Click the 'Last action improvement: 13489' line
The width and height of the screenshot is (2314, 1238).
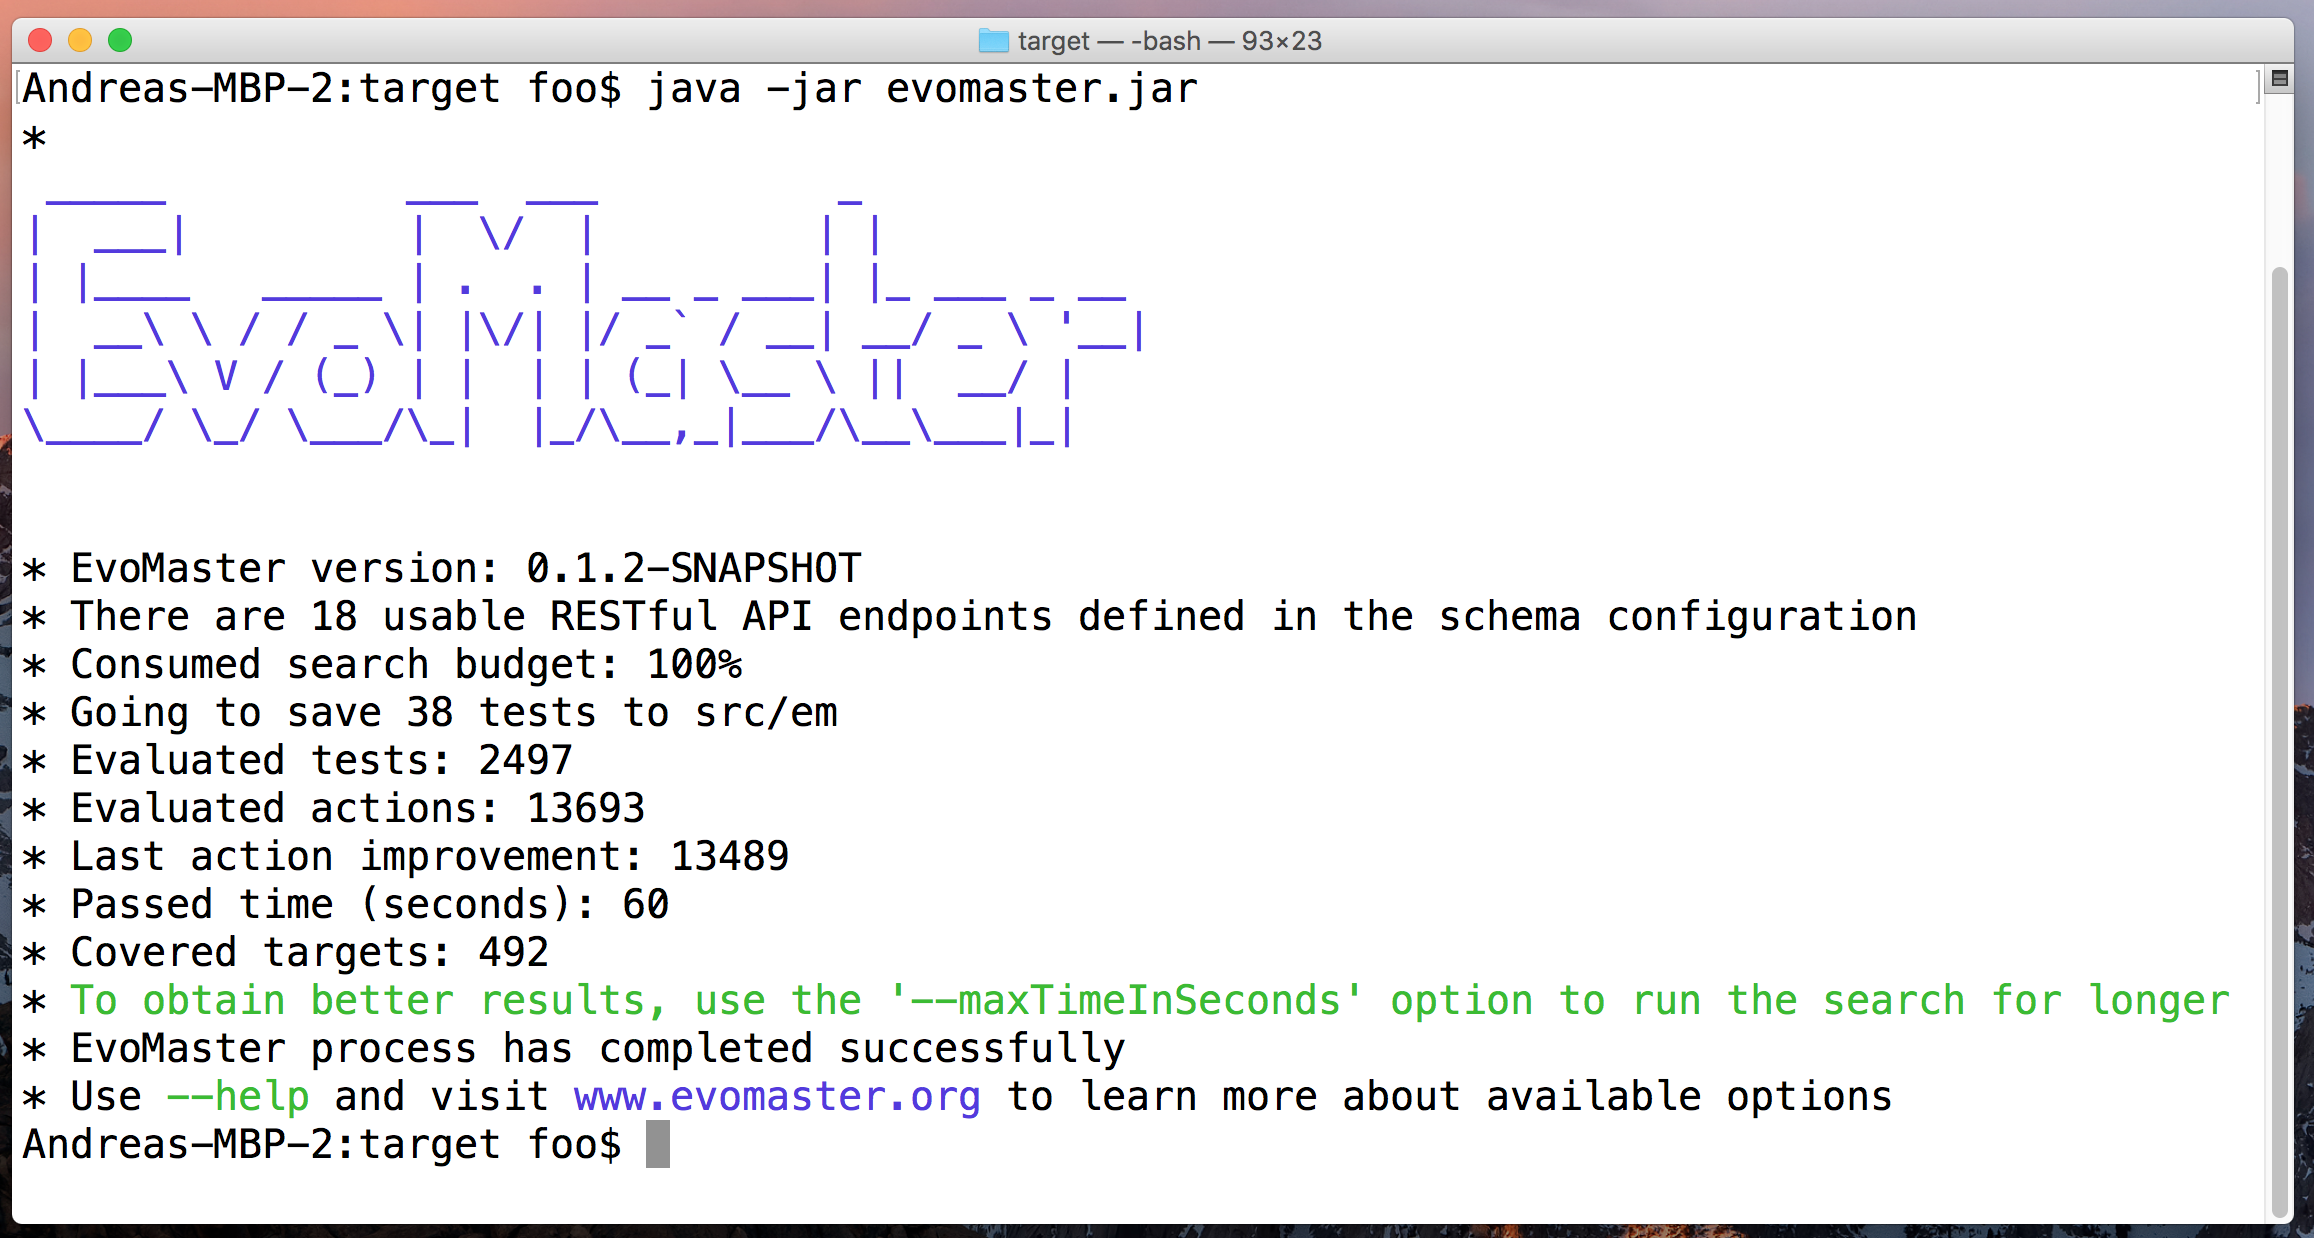click(x=430, y=857)
